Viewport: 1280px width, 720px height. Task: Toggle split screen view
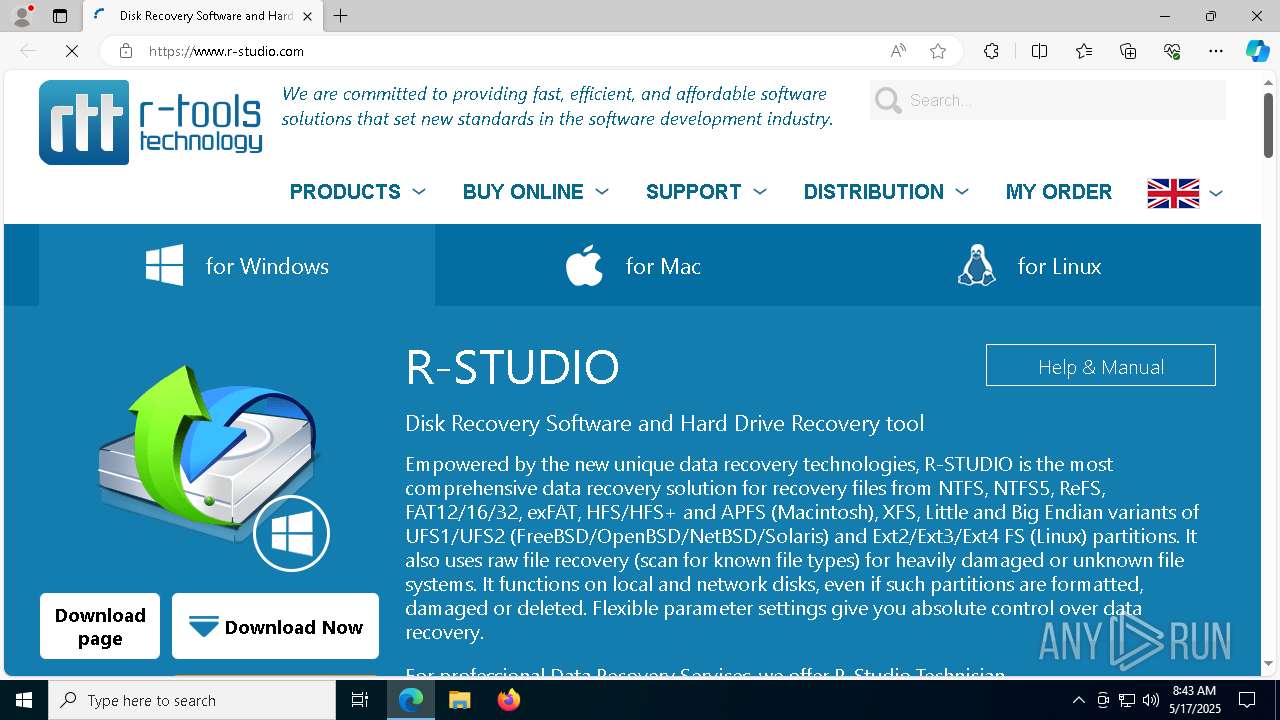(1039, 51)
